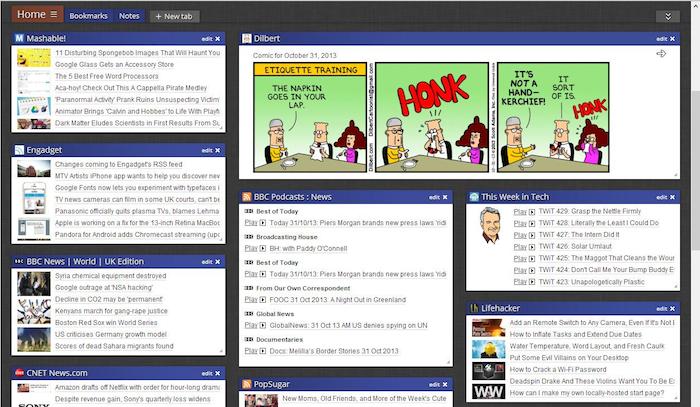The height and width of the screenshot is (407, 700).
Task: Go to next Dilbert comic with arrow icon
Action: point(661,54)
